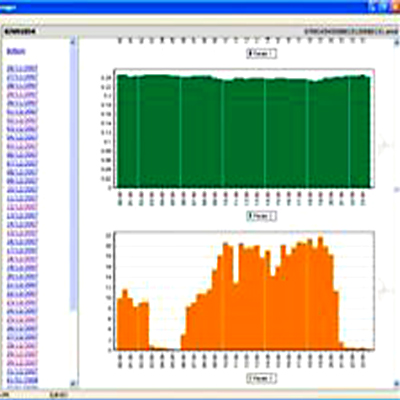
Task: Click the legend box below the orange chart
Action: (261, 379)
